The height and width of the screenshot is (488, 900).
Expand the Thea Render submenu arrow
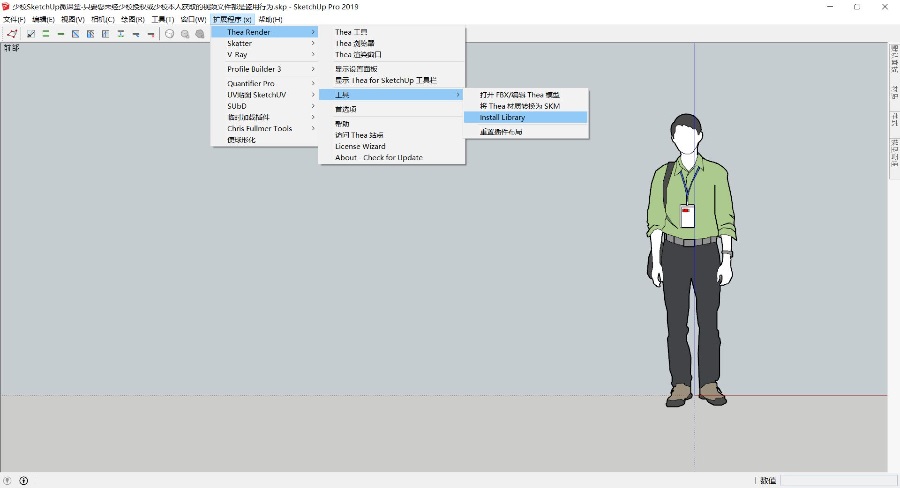point(313,32)
